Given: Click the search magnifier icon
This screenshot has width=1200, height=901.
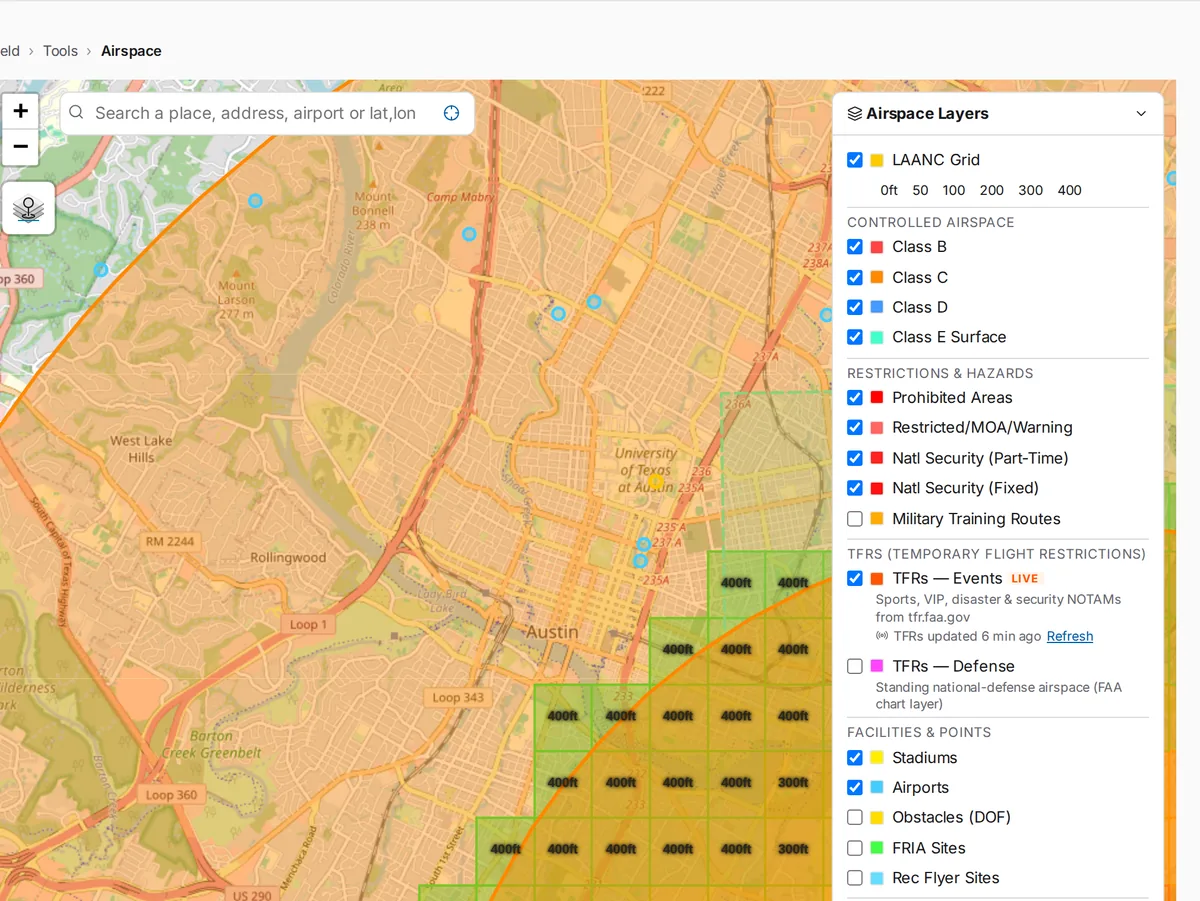Looking at the screenshot, I should coord(77,113).
